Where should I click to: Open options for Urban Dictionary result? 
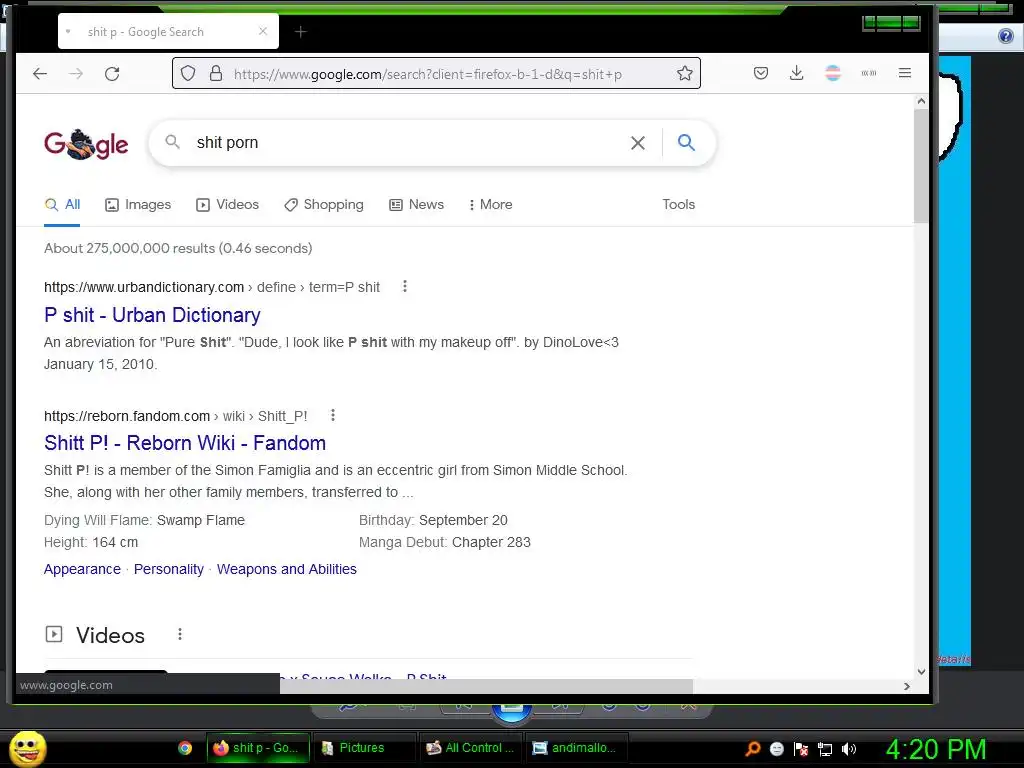(x=405, y=286)
